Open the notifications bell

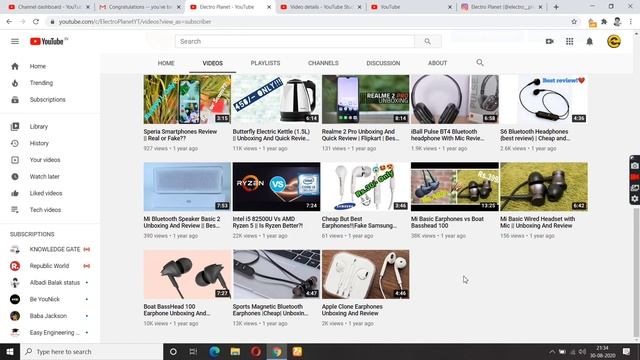(x=589, y=41)
